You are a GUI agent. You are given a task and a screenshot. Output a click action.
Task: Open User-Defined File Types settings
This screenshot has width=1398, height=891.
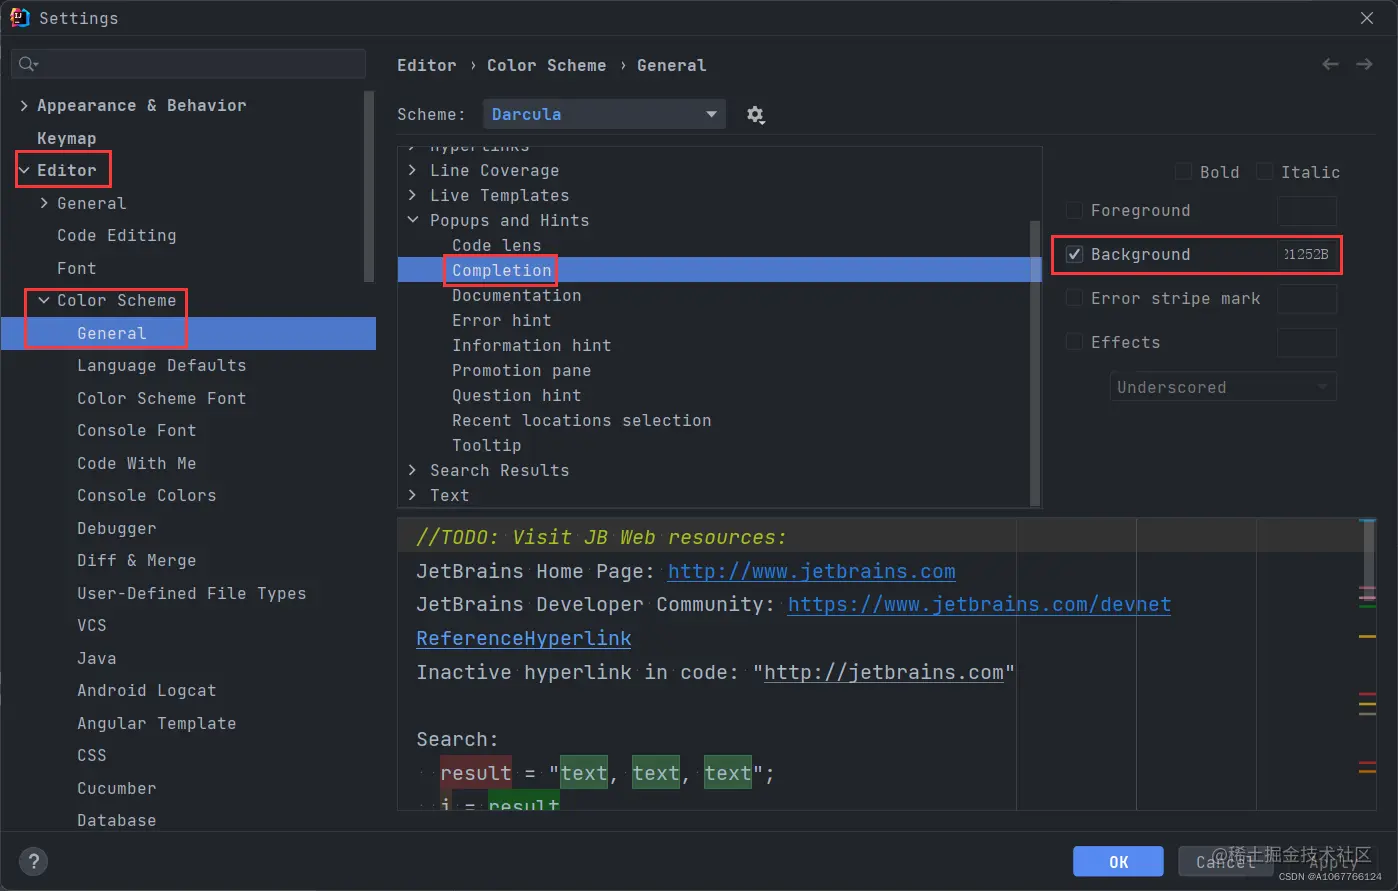192,593
